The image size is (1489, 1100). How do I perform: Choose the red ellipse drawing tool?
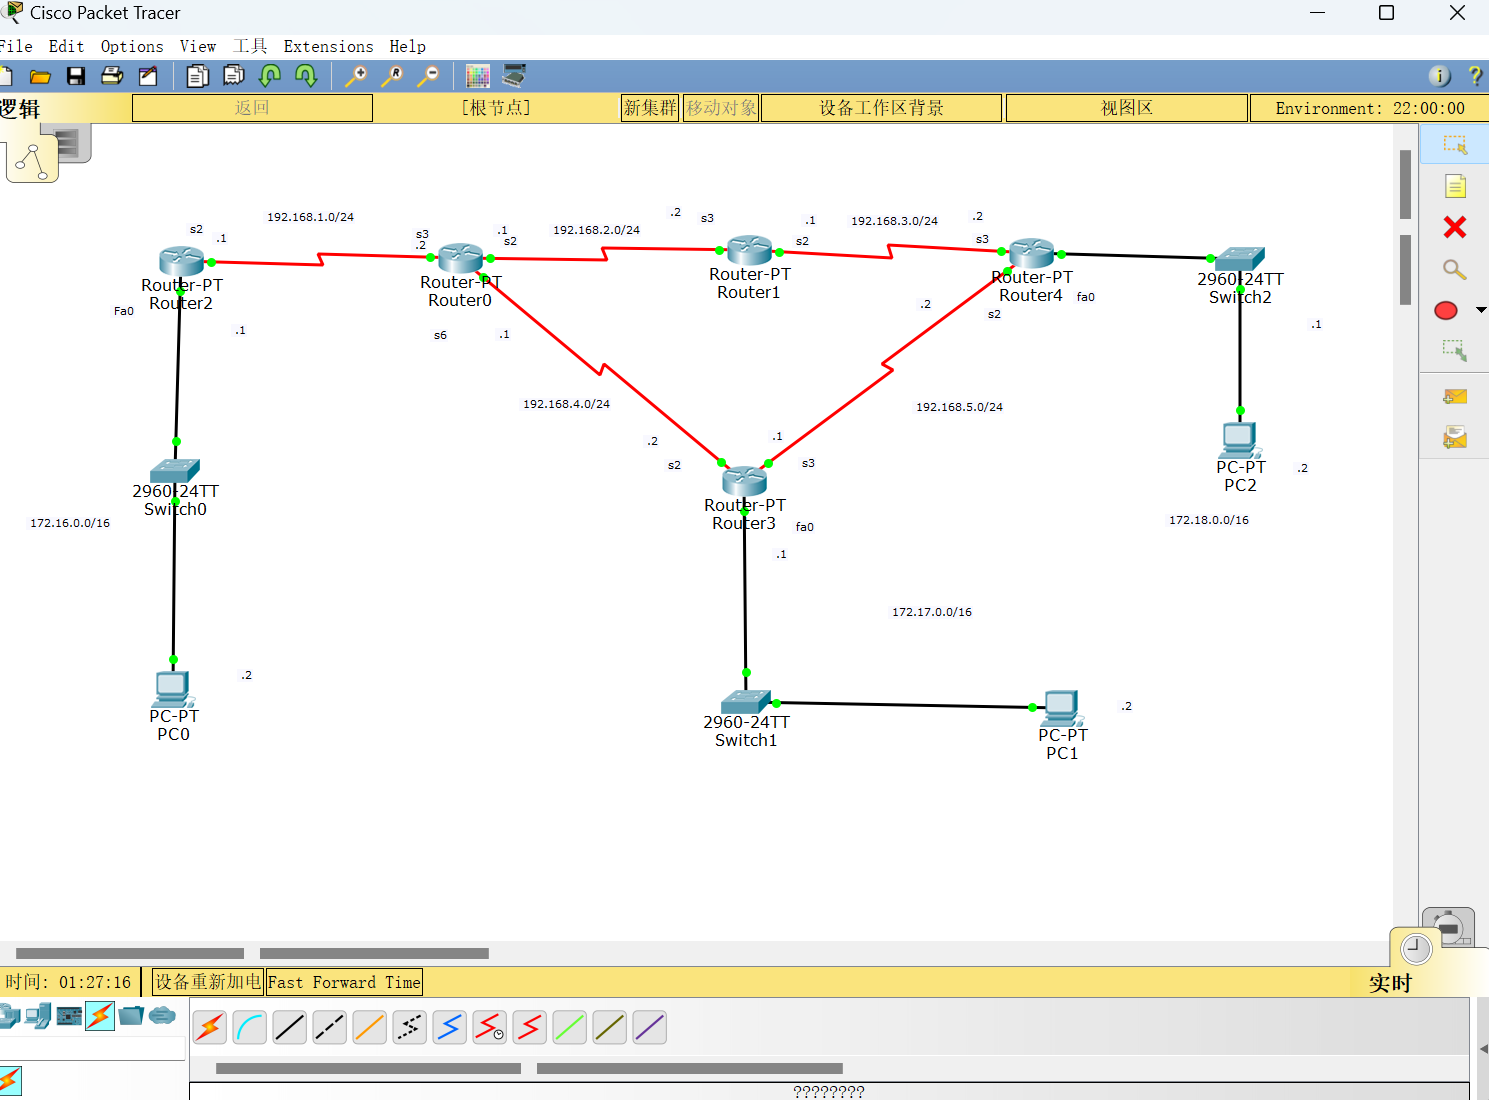1446,311
